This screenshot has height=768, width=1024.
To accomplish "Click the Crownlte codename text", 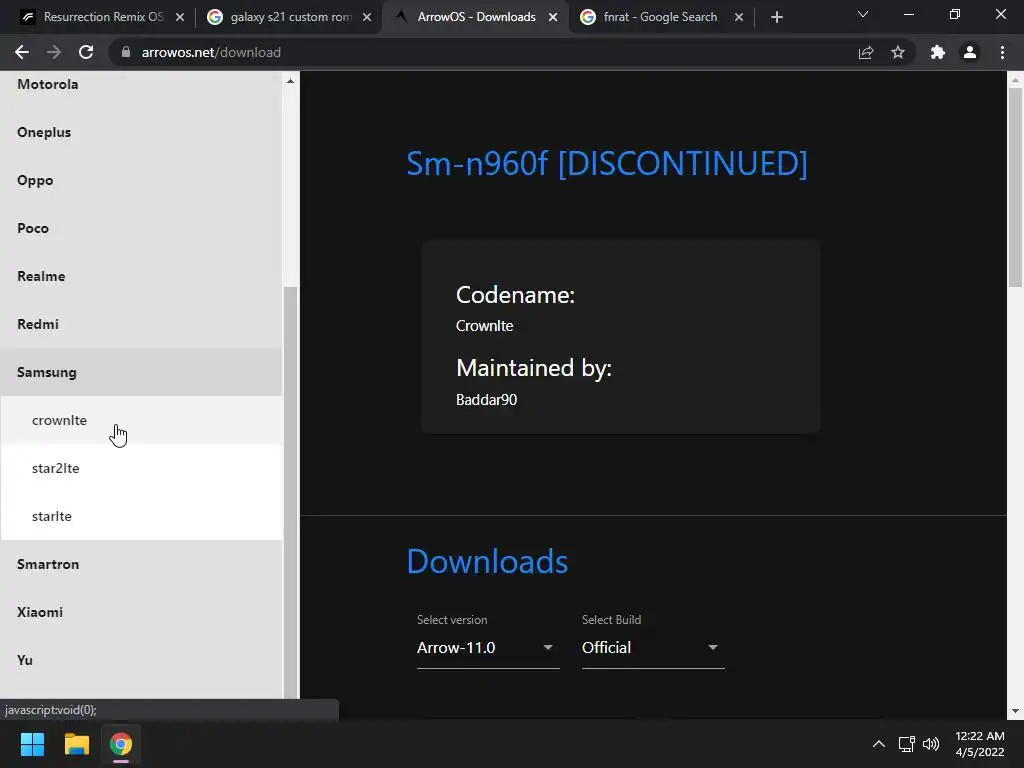I will pyautogui.click(x=485, y=326).
